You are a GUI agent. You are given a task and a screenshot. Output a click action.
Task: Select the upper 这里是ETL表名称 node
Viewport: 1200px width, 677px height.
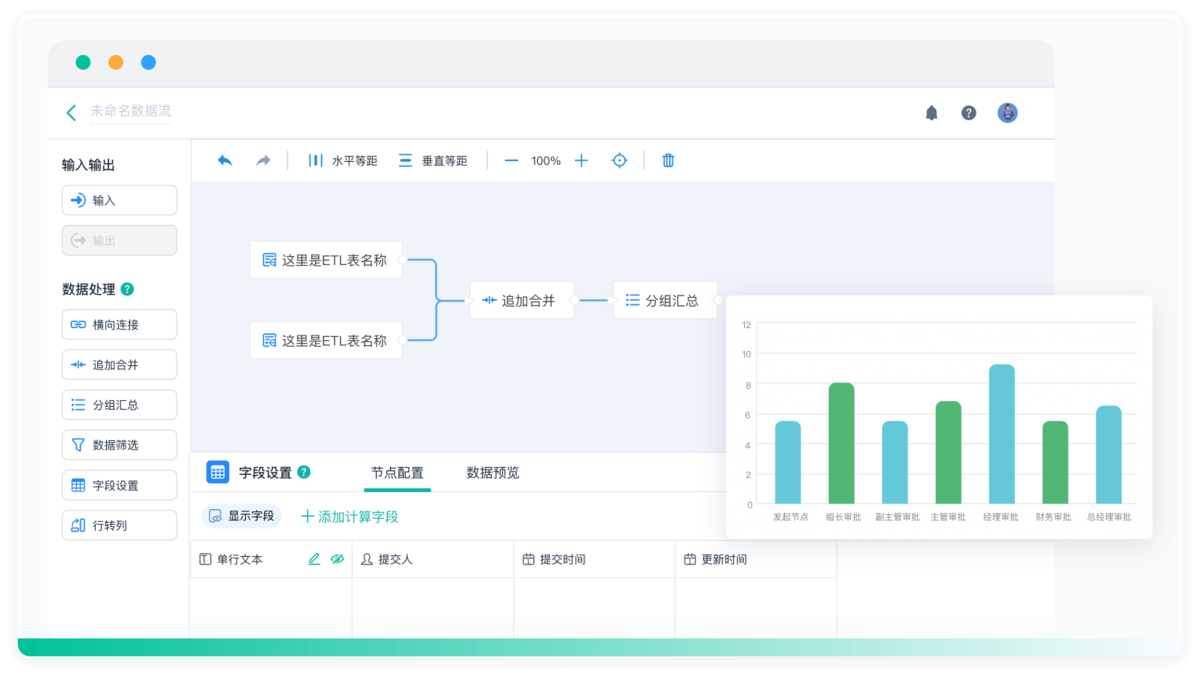click(x=326, y=260)
